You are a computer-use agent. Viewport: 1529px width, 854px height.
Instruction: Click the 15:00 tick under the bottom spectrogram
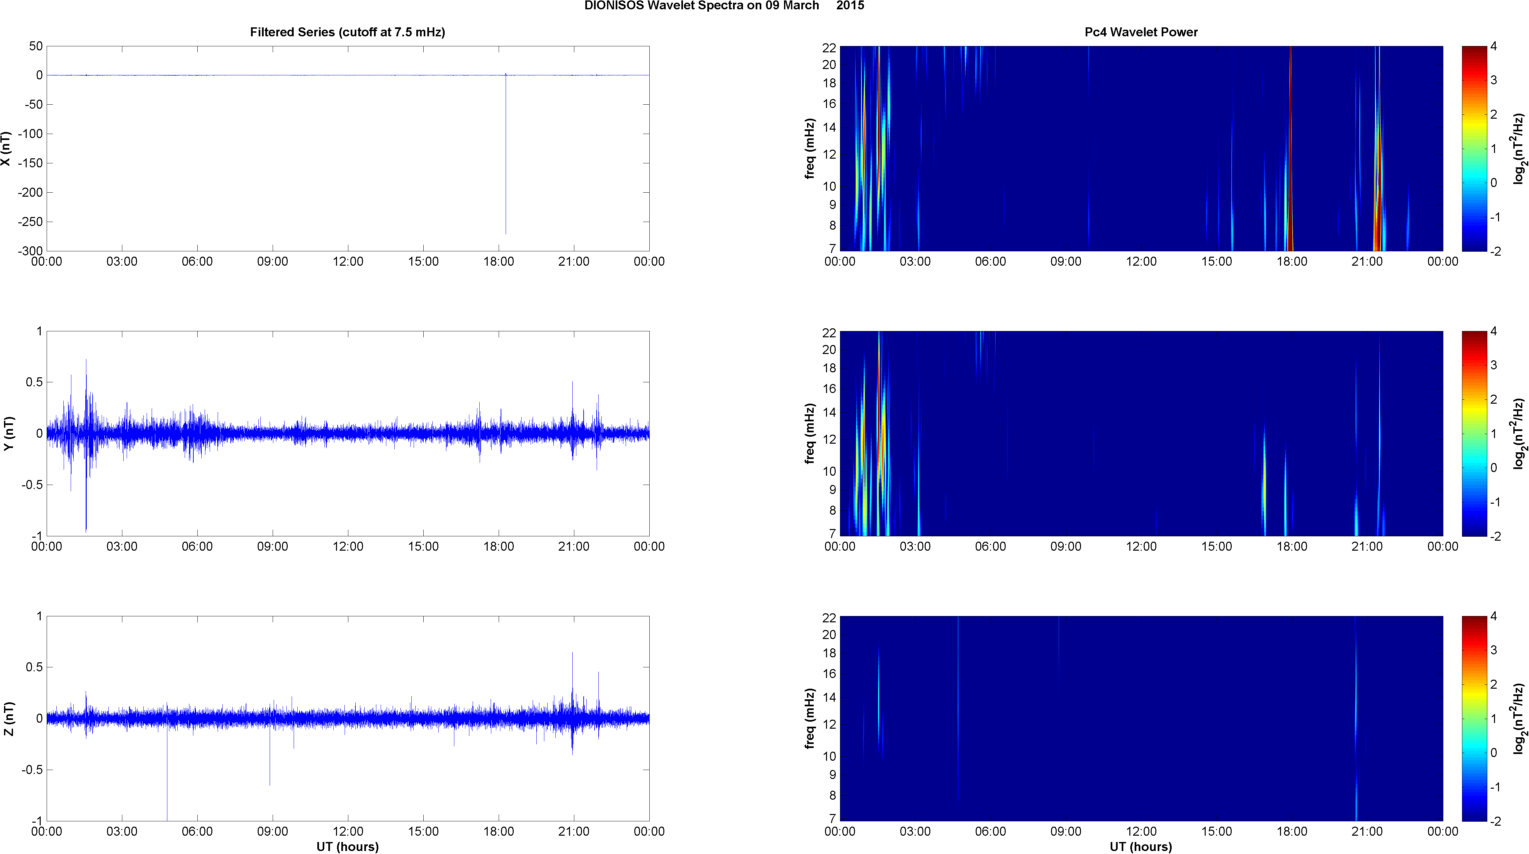pos(1217,832)
